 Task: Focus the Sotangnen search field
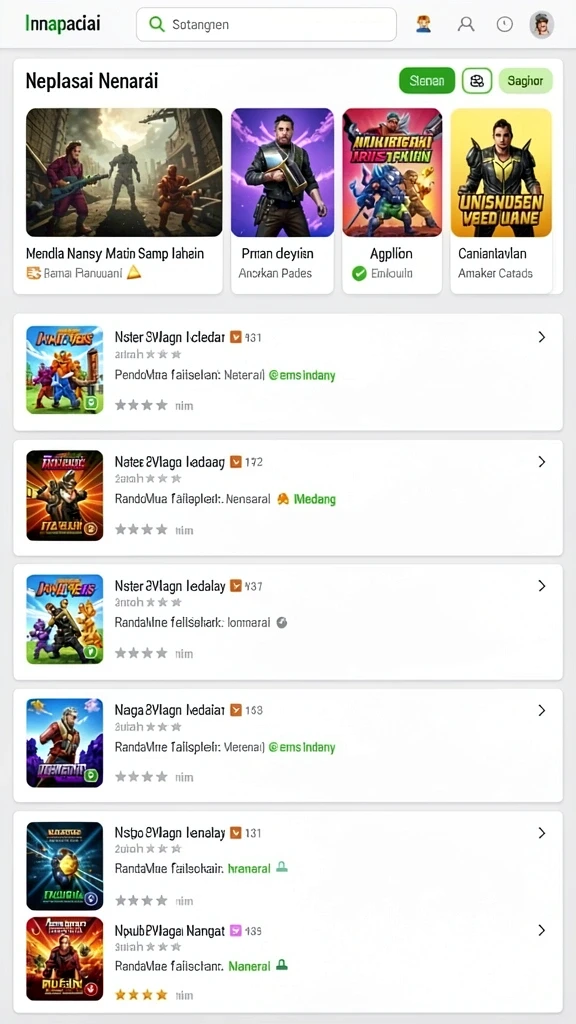pyautogui.click(x=266, y=25)
